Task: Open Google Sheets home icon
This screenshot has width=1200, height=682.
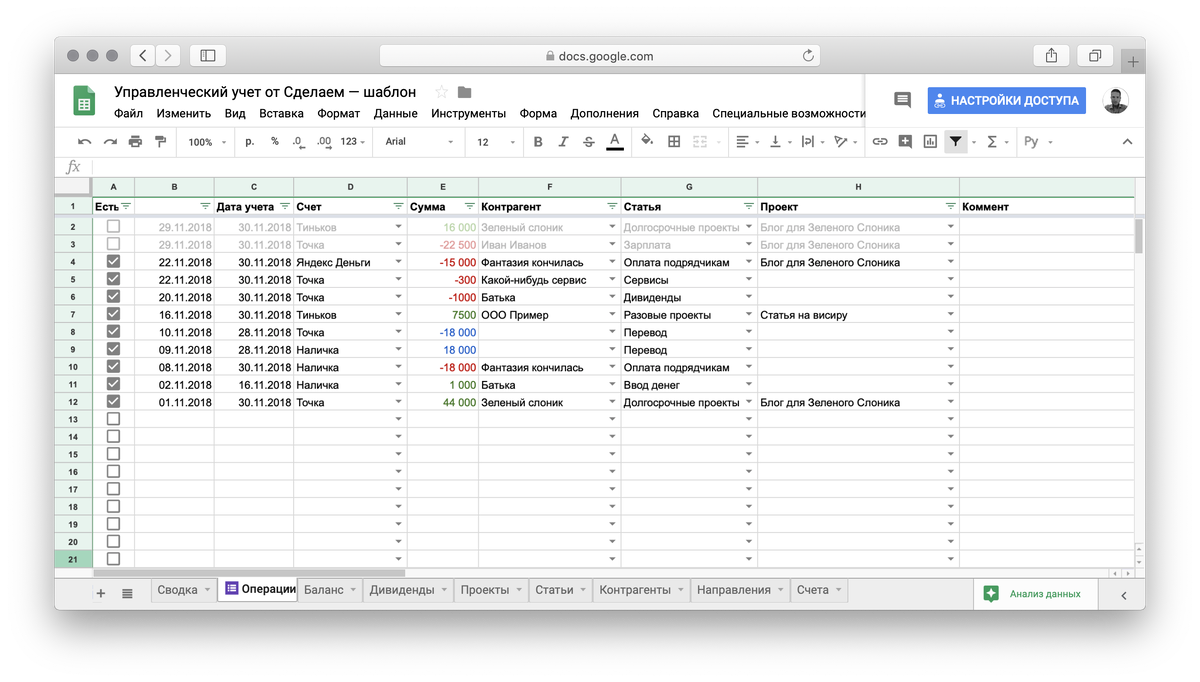Action: point(84,101)
